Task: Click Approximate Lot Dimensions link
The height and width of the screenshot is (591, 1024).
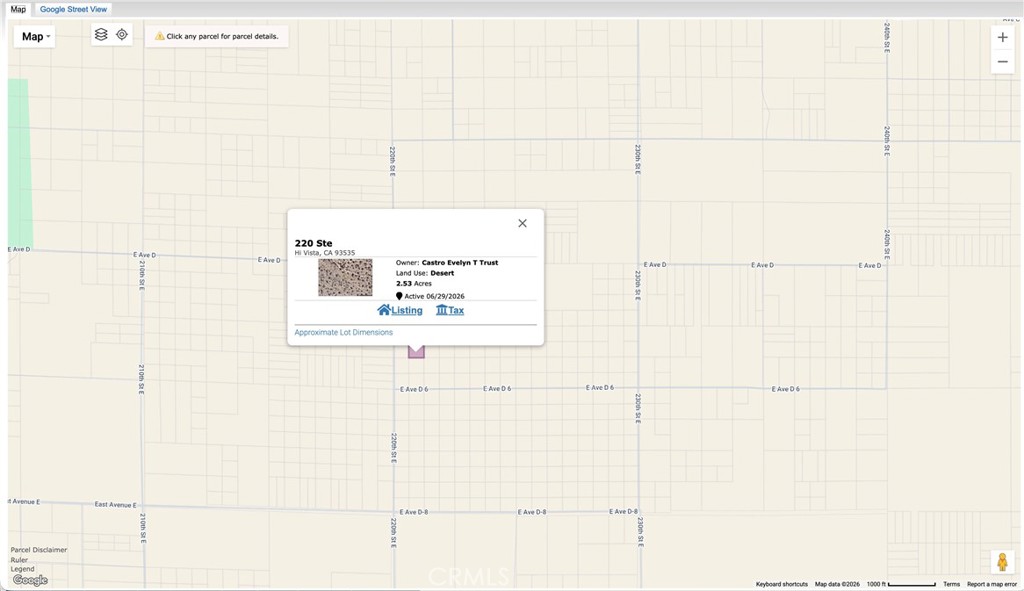Action: click(344, 332)
